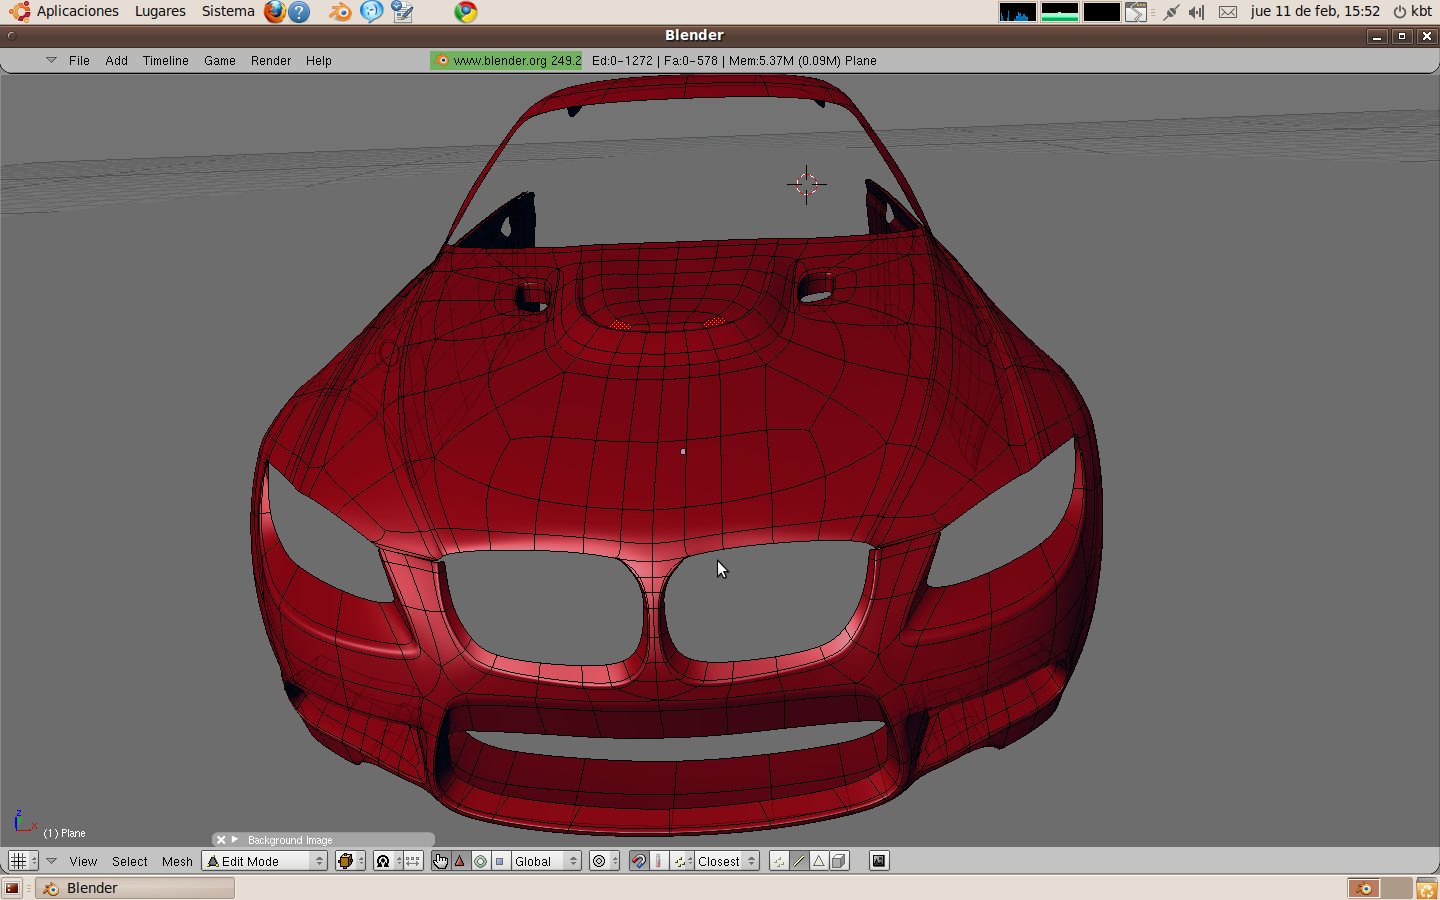The width and height of the screenshot is (1440, 900).
Task: Open the pivot point selector dropdown
Action: [387, 861]
